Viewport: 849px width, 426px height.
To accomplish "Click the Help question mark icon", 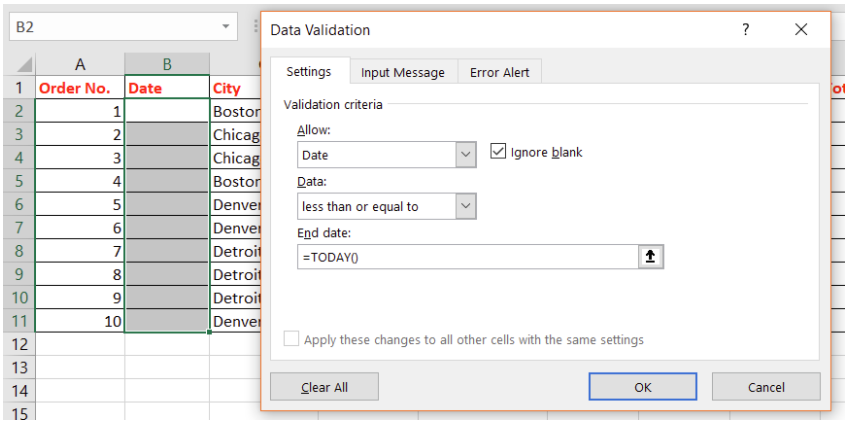I will pos(745,30).
